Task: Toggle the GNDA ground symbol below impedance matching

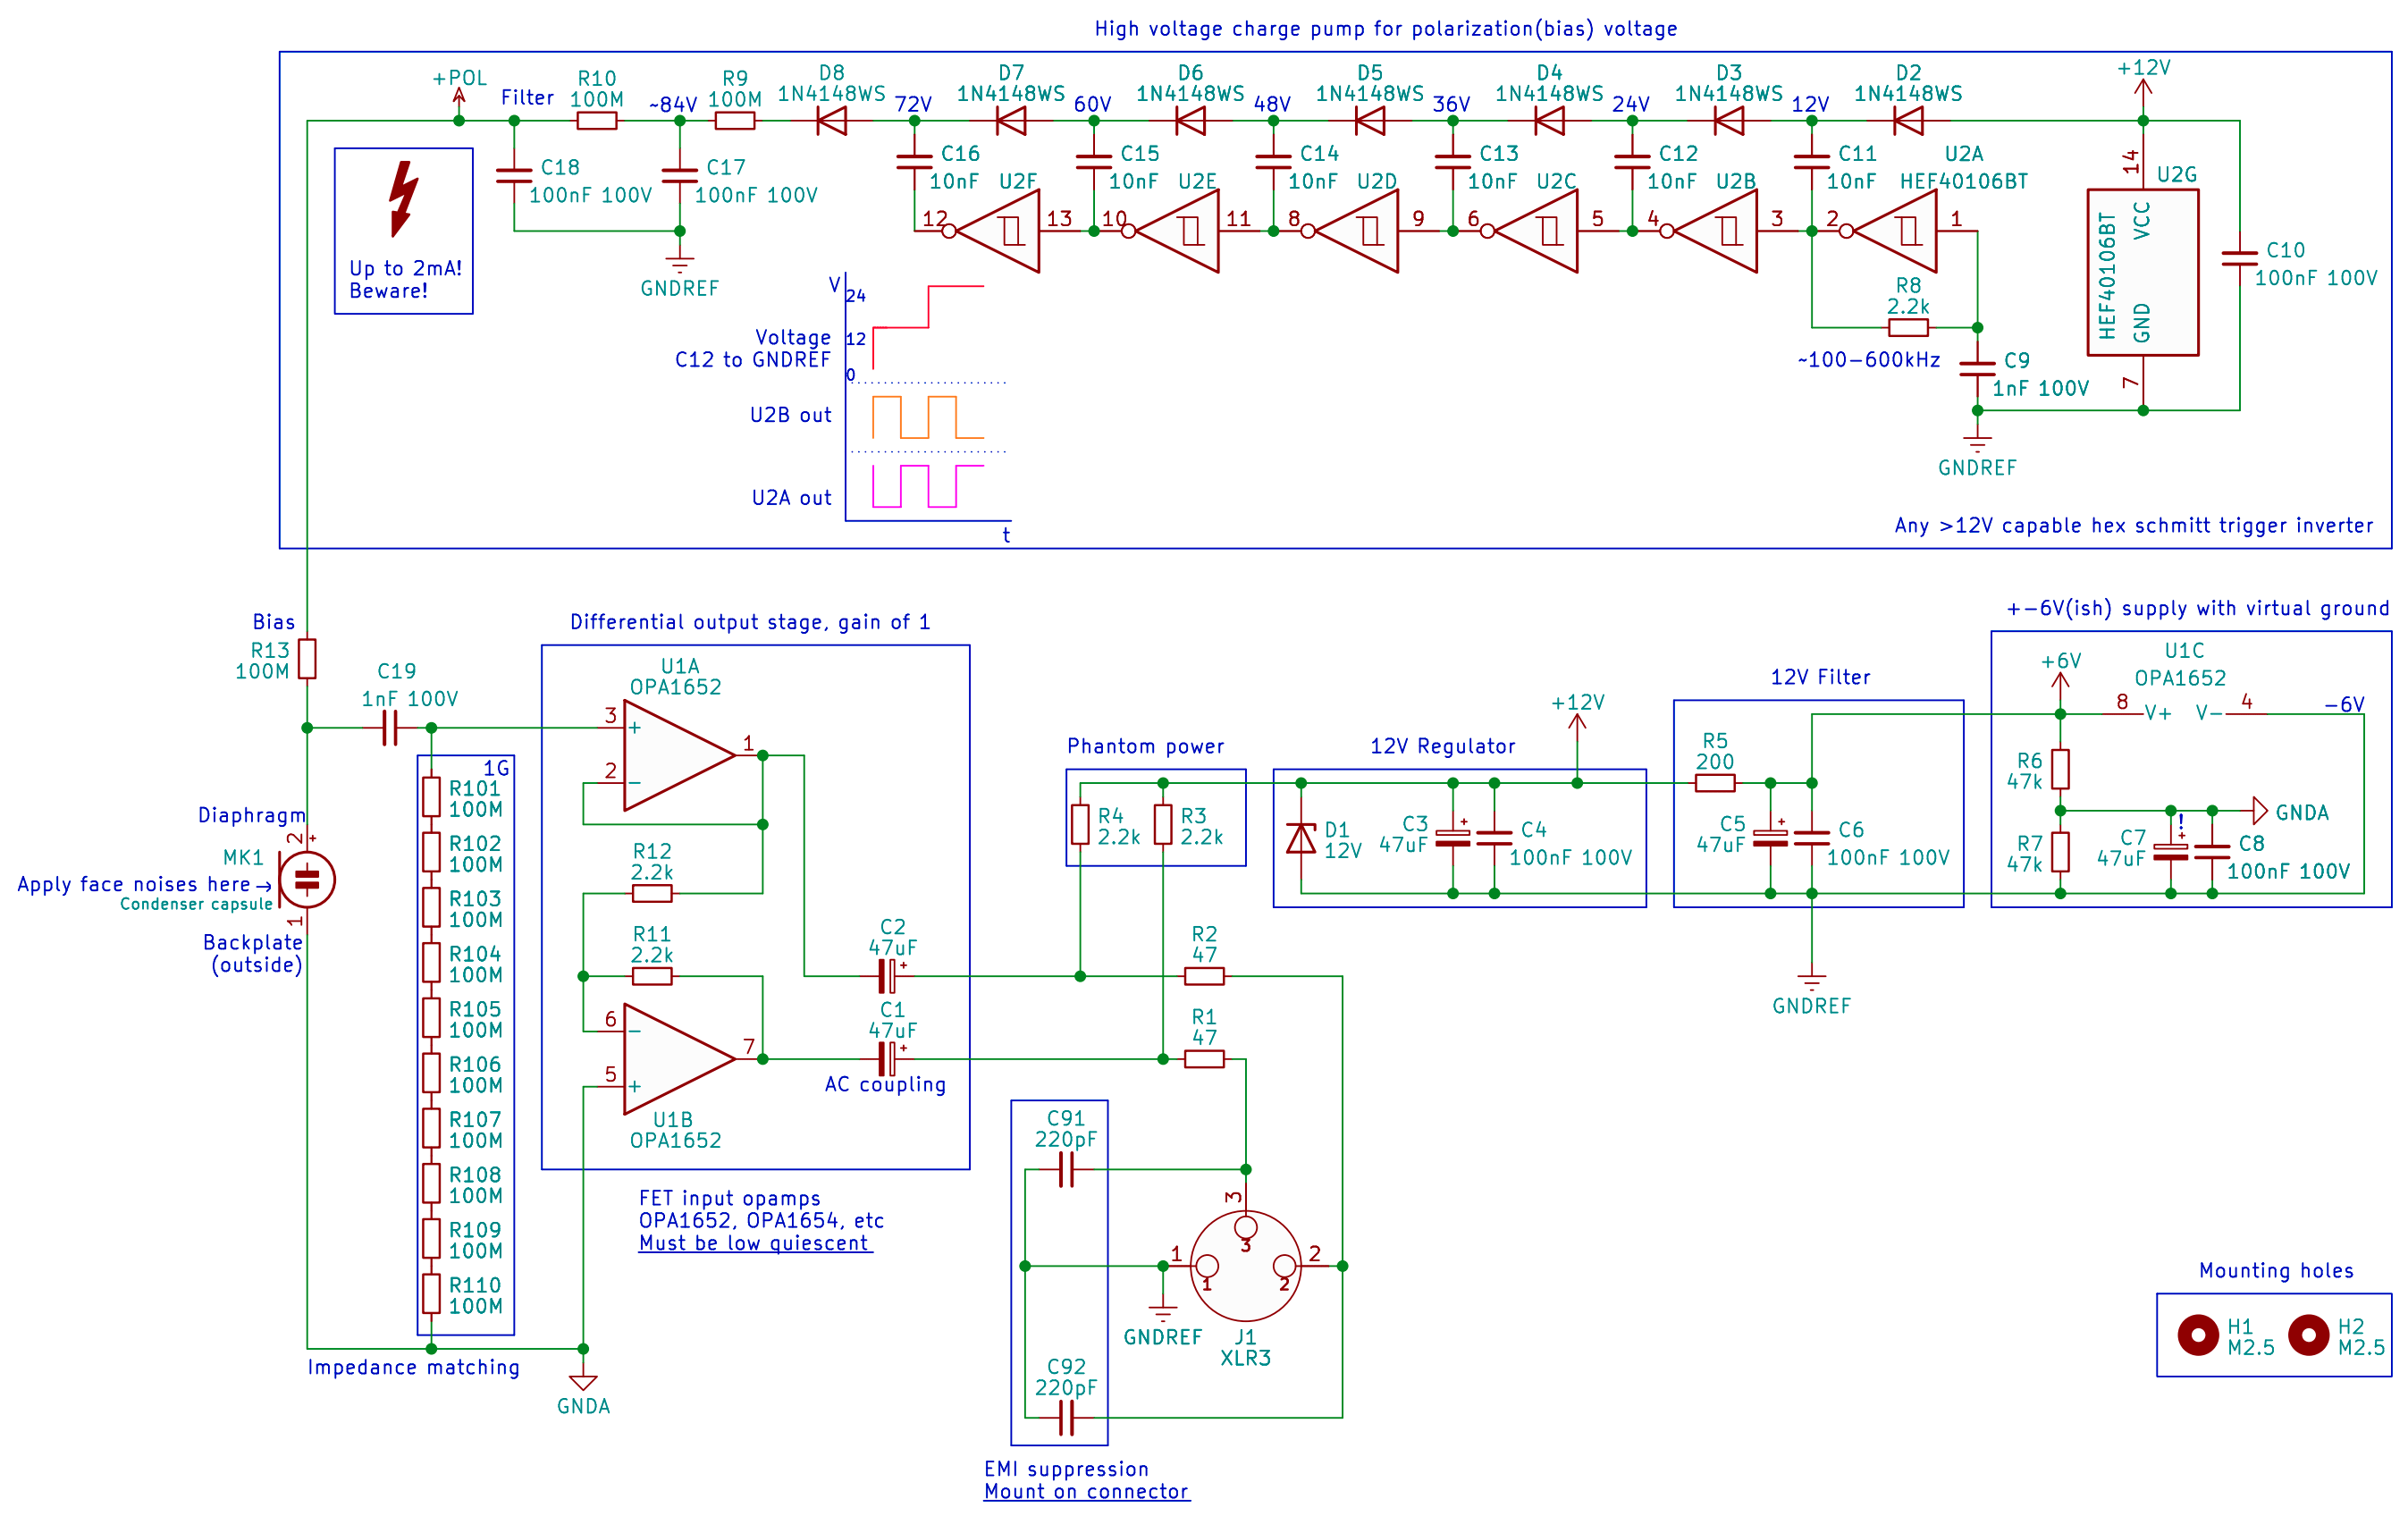Action: coord(584,1385)
